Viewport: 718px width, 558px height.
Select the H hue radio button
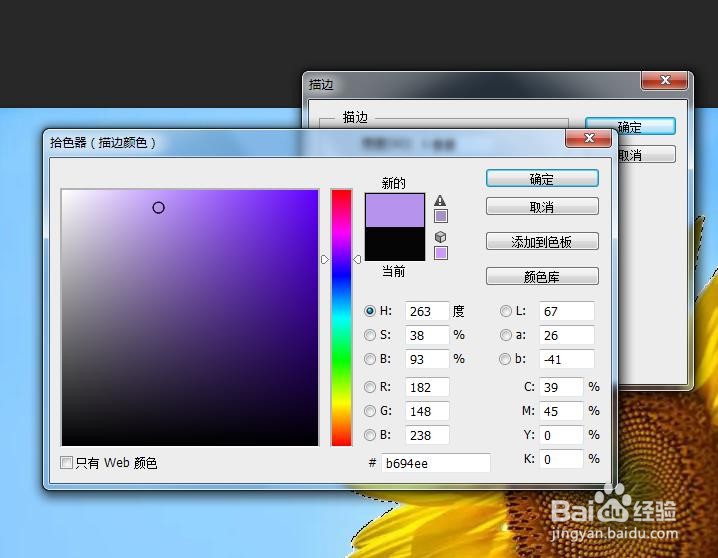point(370,311)
